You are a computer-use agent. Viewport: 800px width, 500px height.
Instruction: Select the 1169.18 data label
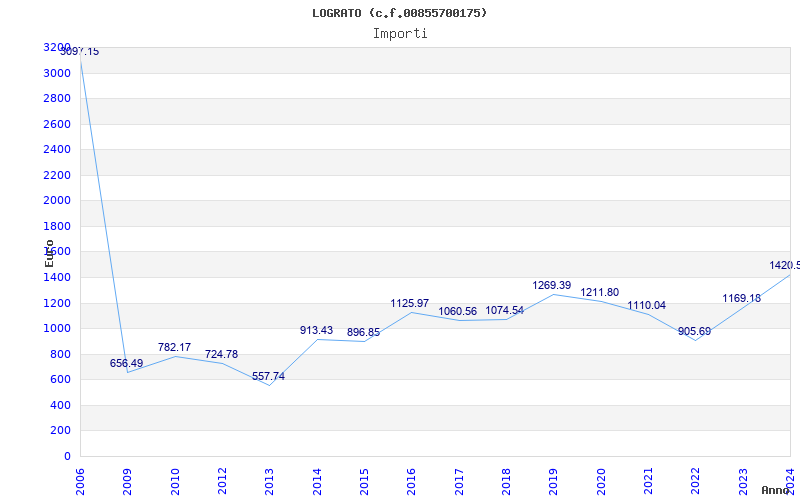pos(741,298)
